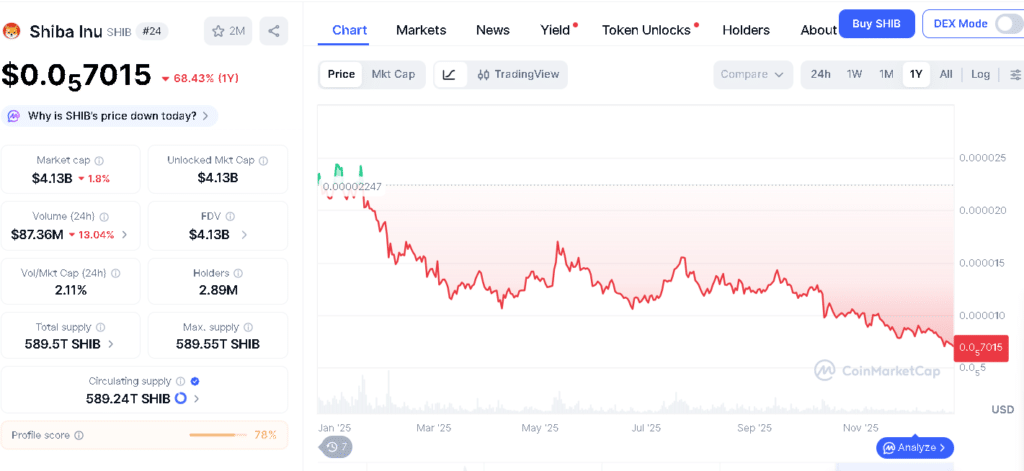This screenshot has height=471, width=1024.
Task: Click the red 0.0₅7015 price tag on chart axis
Action: [980, 348]
